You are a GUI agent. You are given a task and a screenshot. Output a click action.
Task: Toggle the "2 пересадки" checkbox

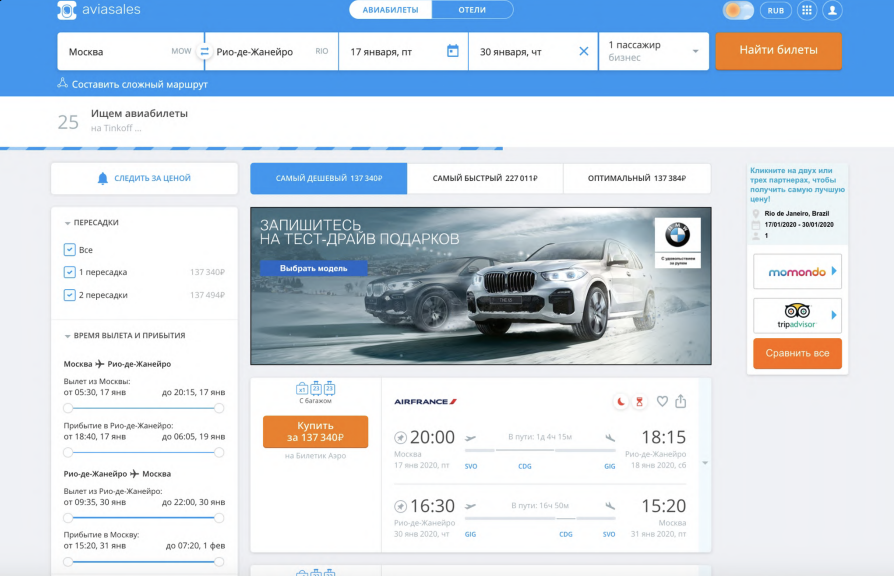click(69, 295)
